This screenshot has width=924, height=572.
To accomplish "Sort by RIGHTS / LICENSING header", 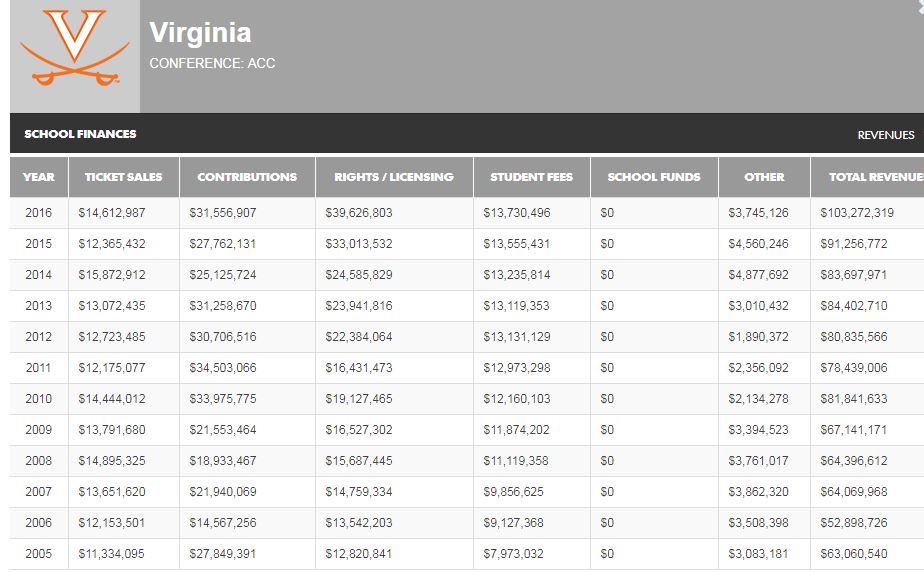I will (x=394, y=177).
